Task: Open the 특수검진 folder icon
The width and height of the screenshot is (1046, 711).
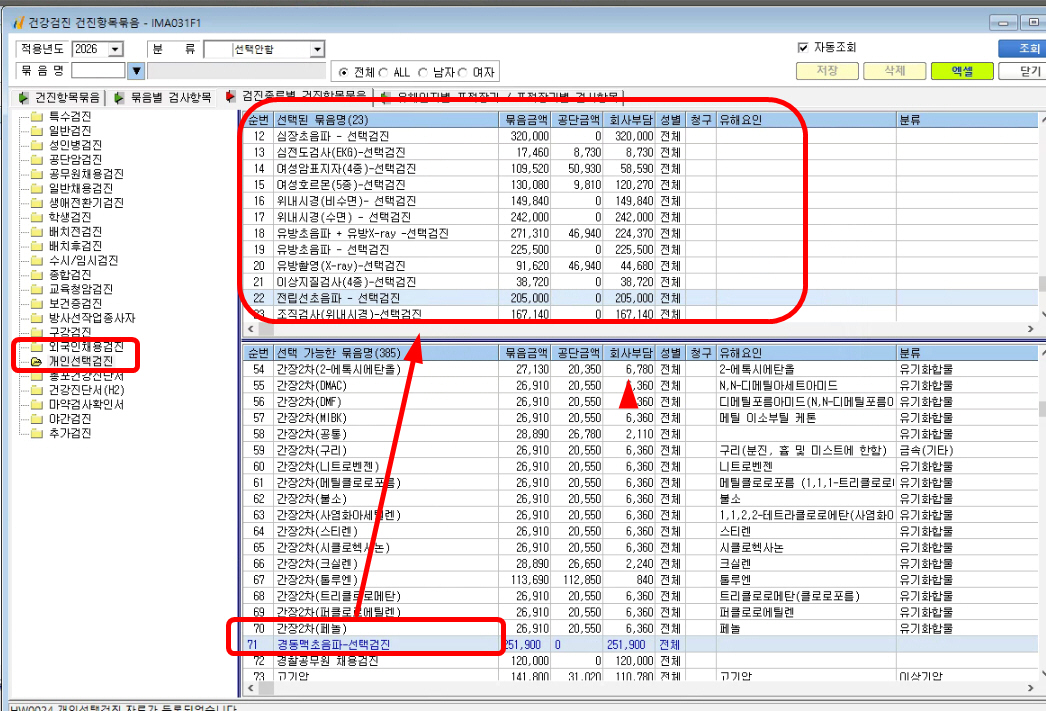Action: [x=37, y=117]
